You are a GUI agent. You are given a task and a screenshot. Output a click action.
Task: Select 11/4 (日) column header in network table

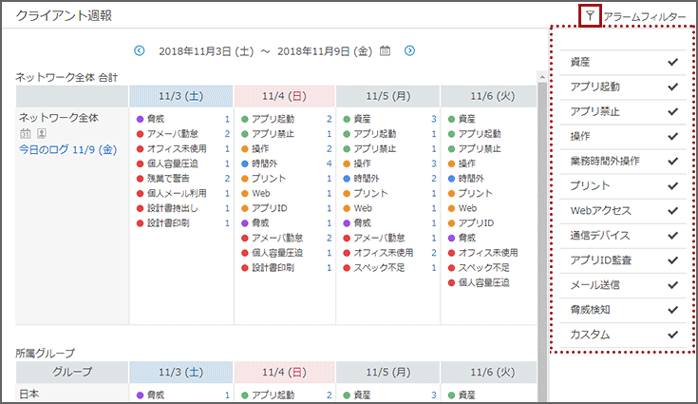point(284,96)
